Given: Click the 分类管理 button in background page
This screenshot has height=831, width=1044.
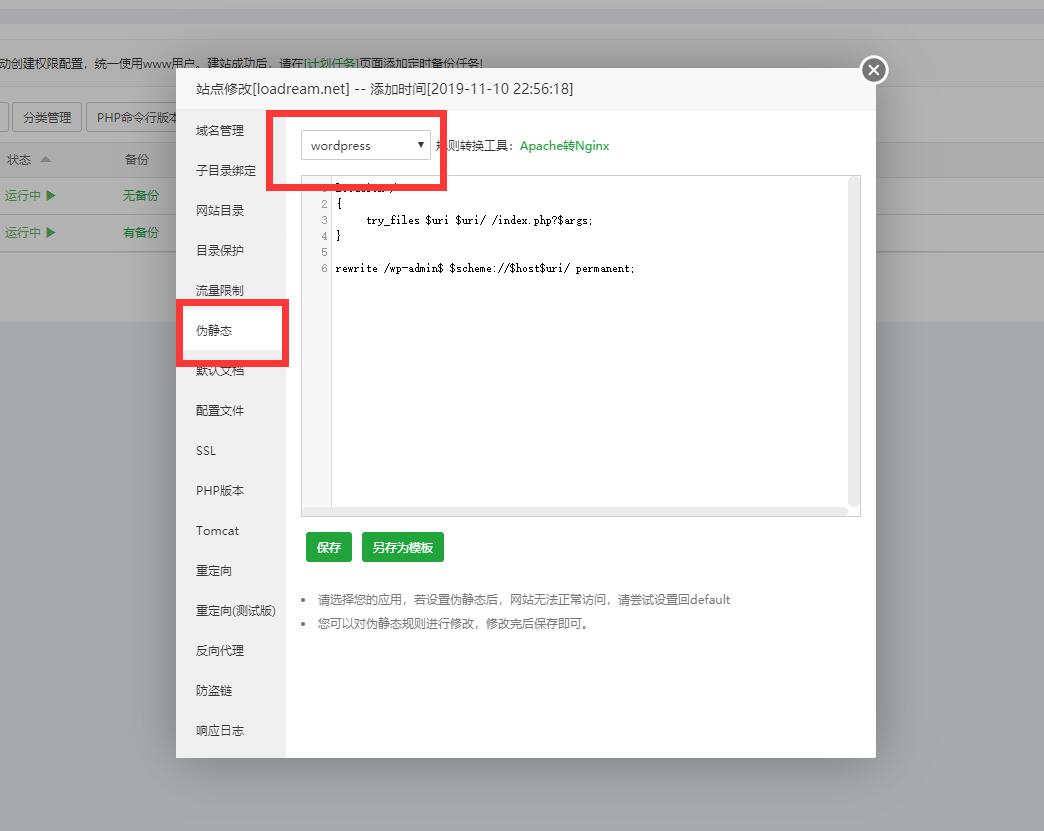Looking at the screenshot, I should [47, 117].
